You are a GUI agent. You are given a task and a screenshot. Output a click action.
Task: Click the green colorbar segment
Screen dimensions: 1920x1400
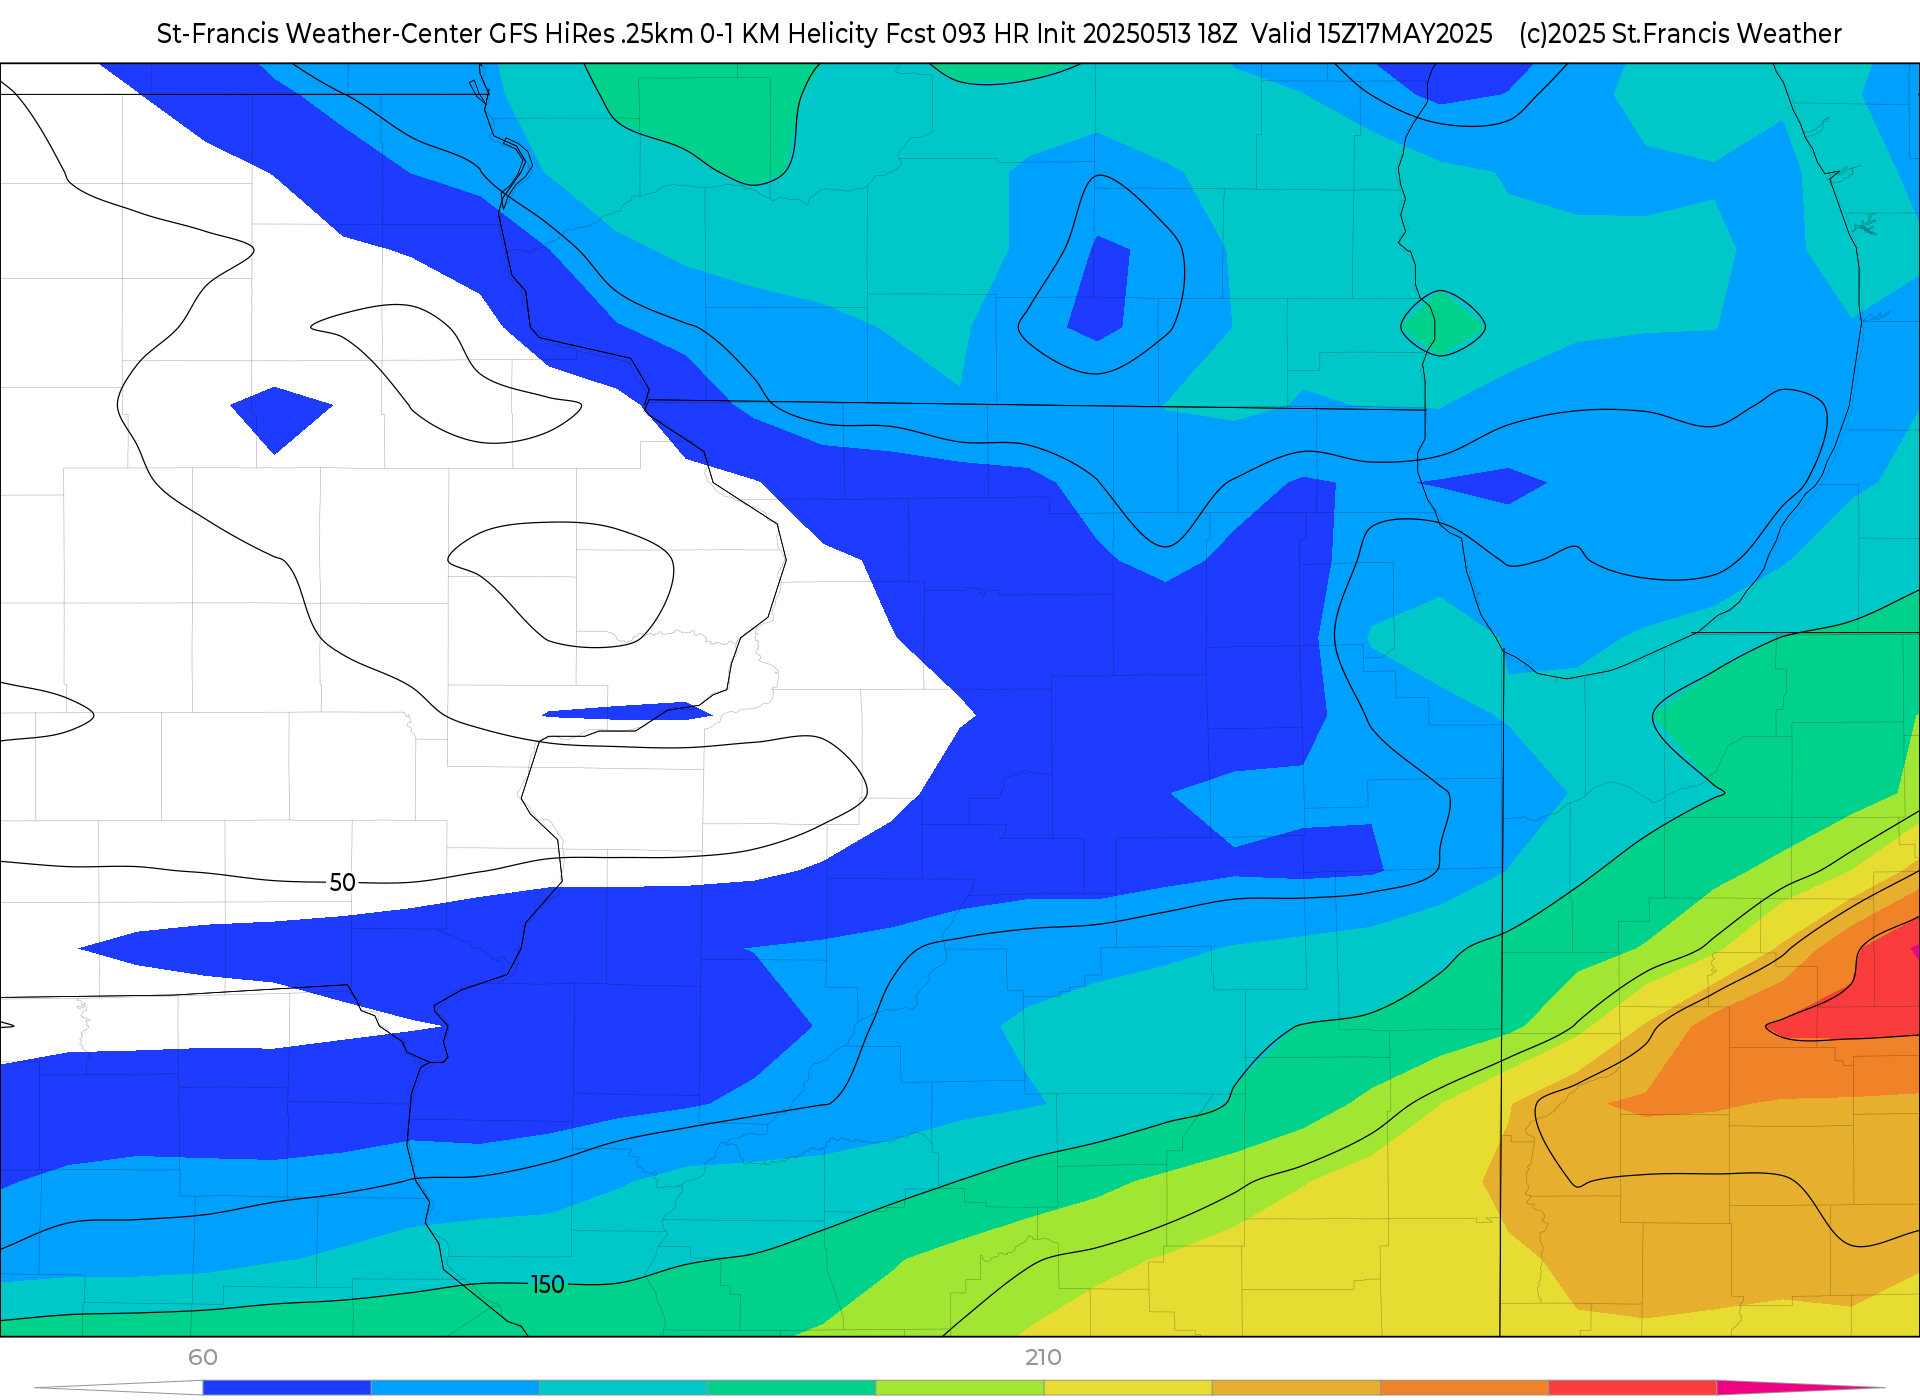[791, 1388]
